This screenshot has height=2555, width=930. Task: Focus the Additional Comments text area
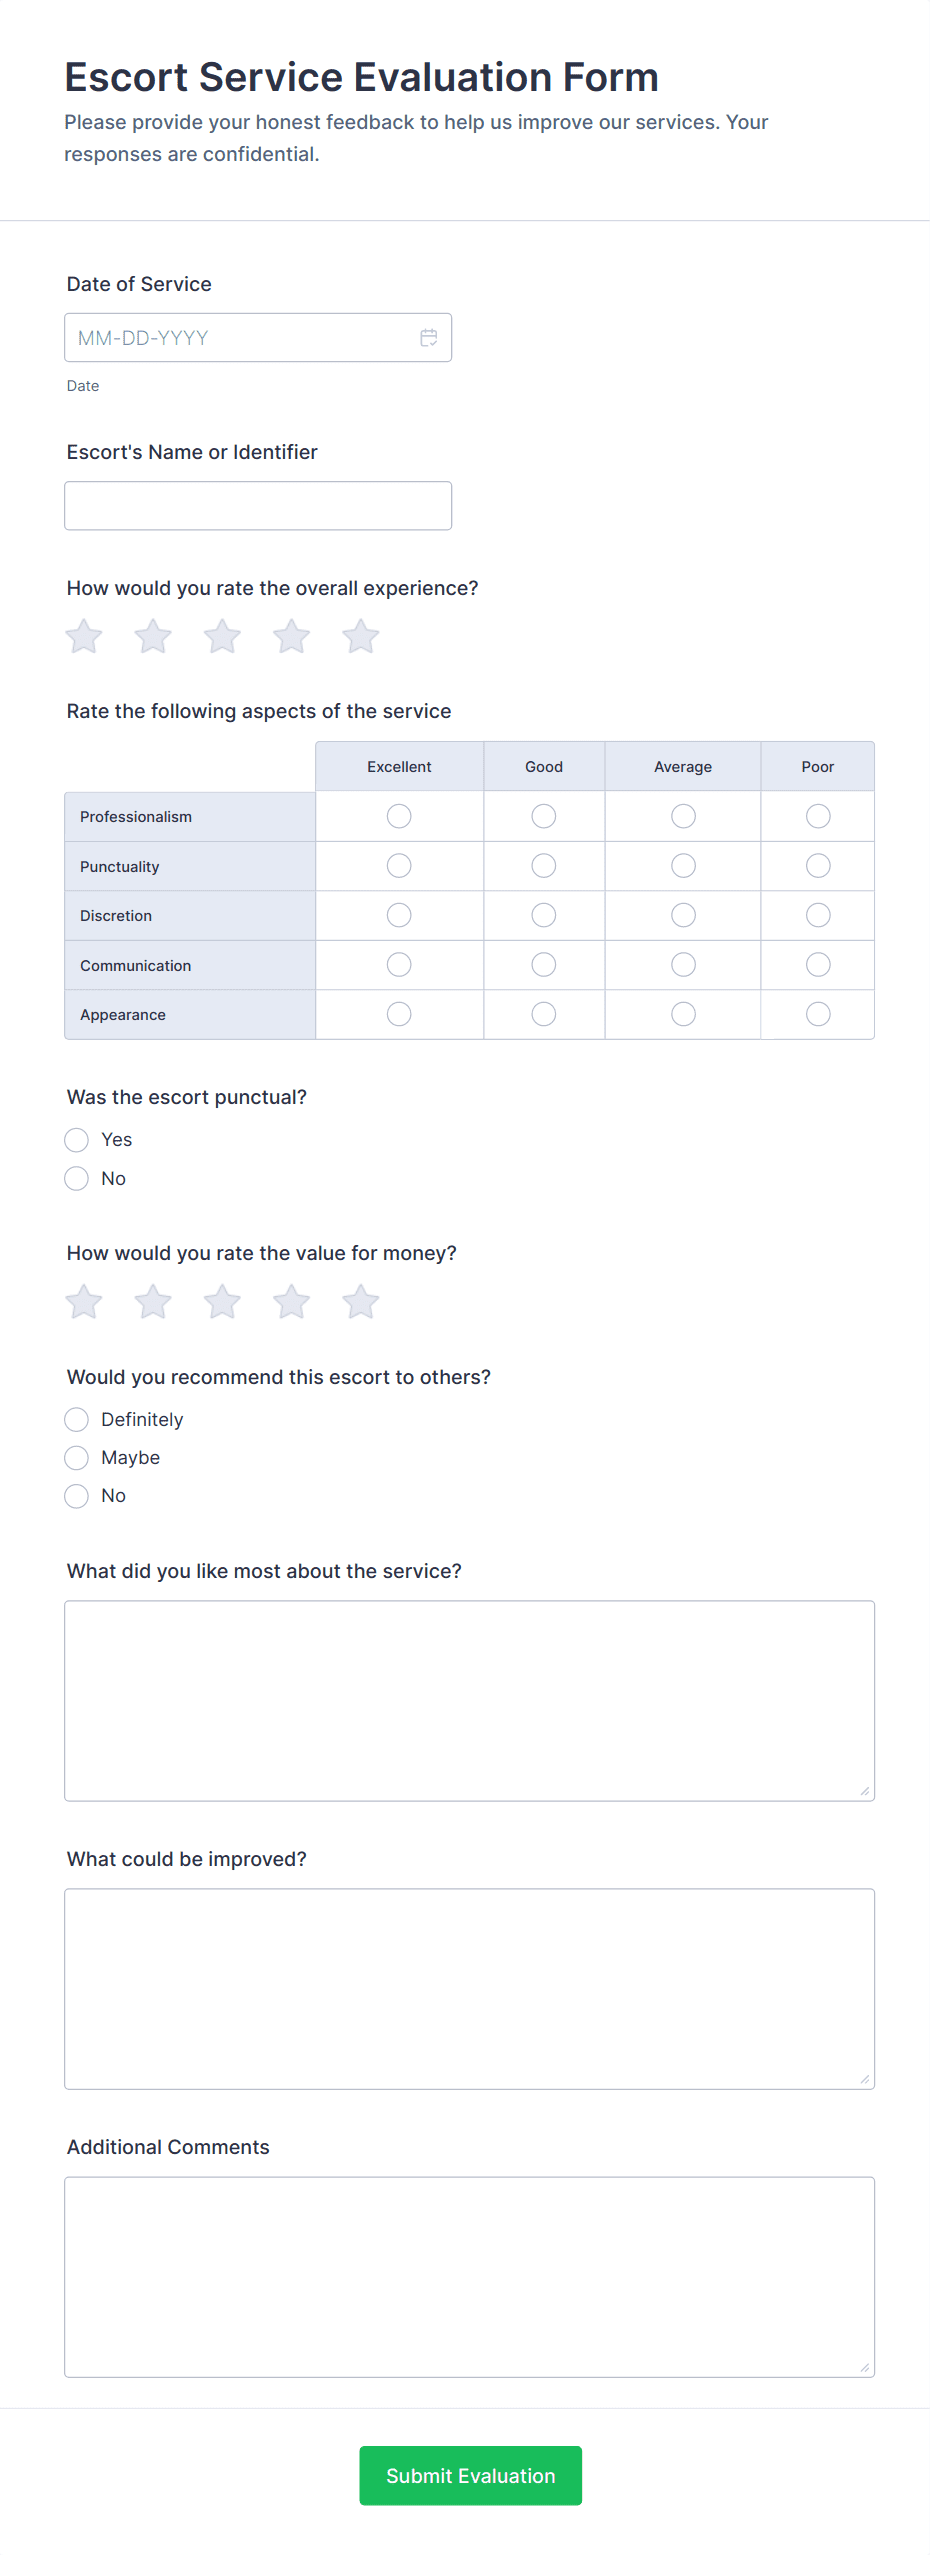[x=469, y=2277]
